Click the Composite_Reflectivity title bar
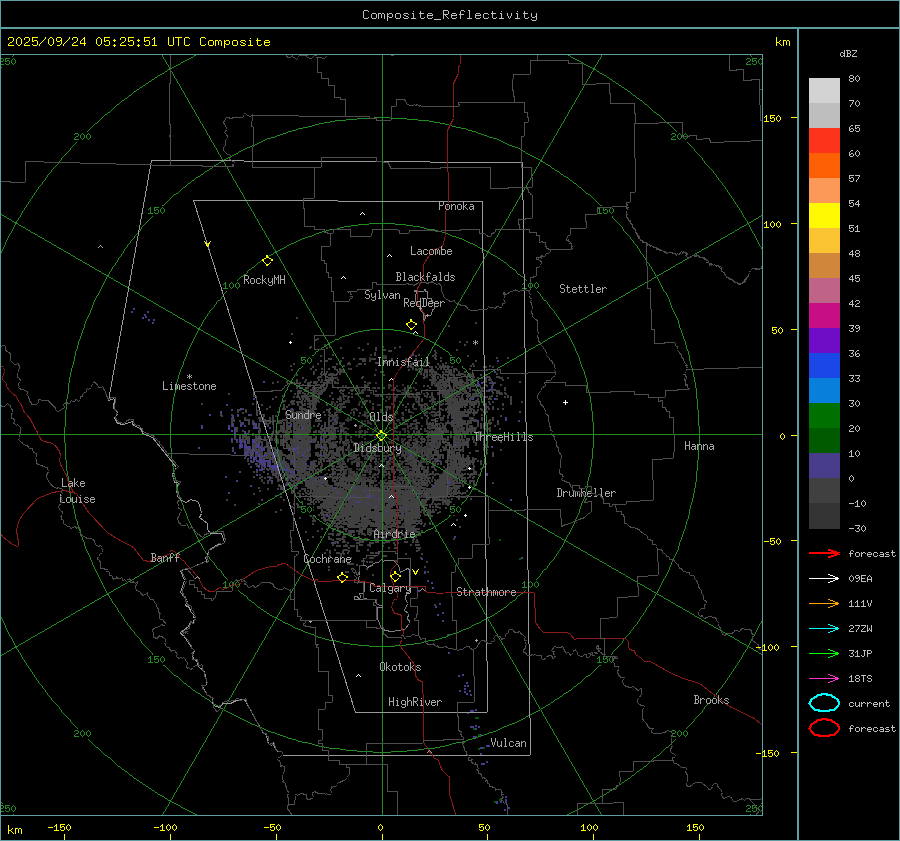The height and width of the screenshot is (841, 900). point(449,15)
